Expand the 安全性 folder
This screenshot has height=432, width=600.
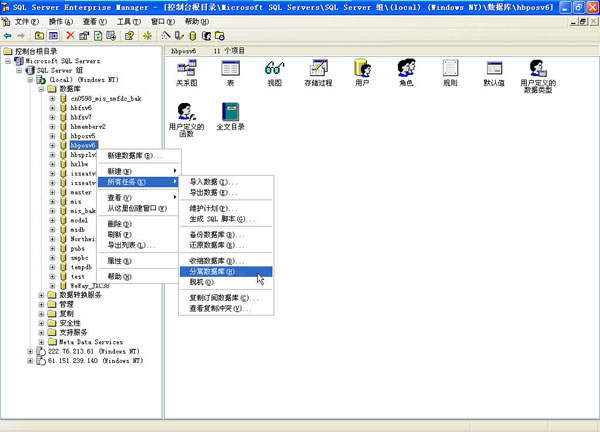[41, 323]
